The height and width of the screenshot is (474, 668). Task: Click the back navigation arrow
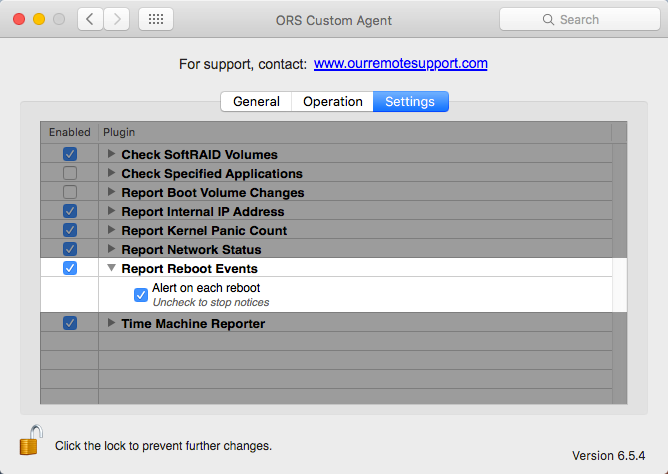click(90, 19)
